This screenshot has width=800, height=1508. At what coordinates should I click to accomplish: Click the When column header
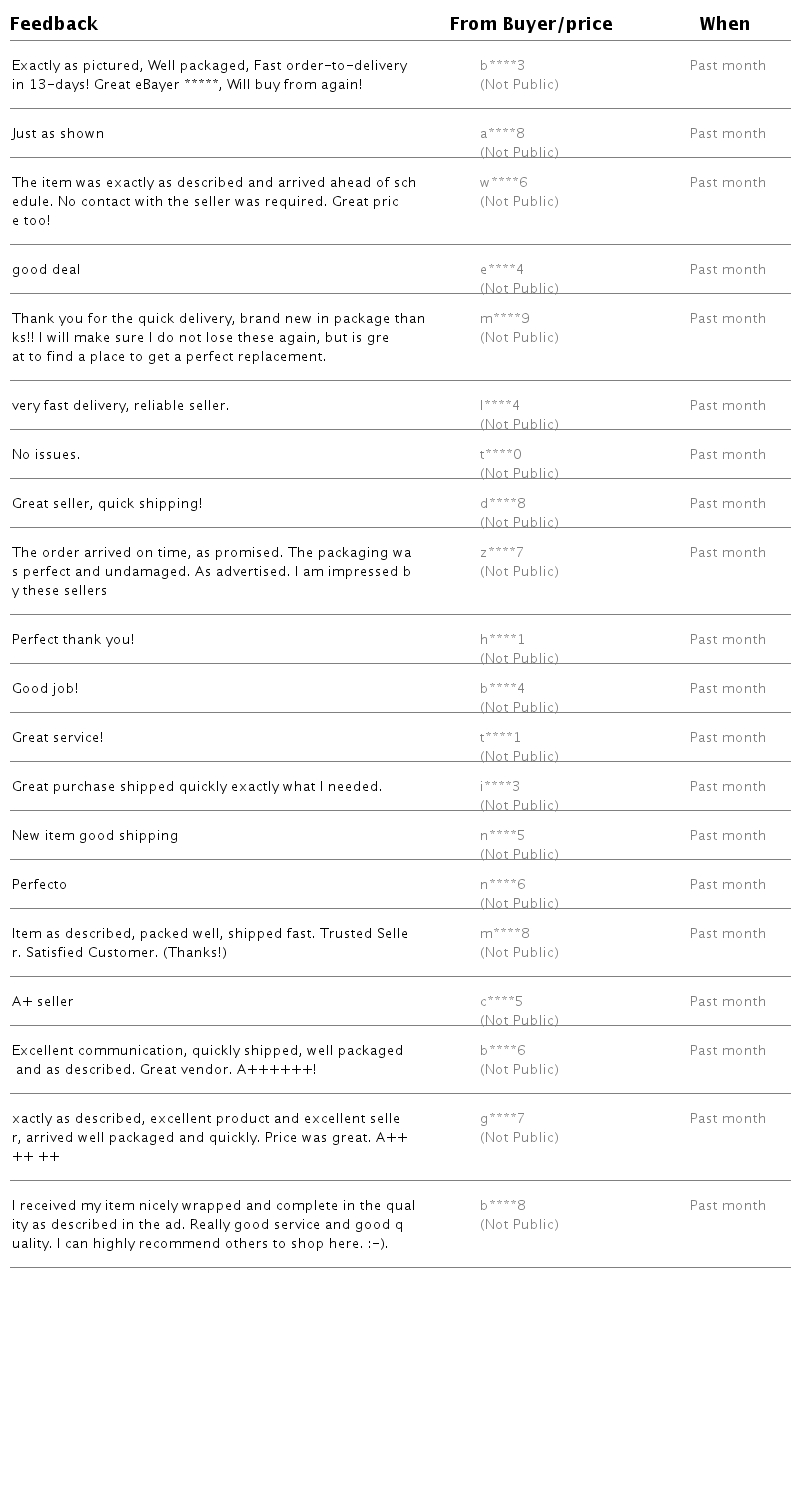[x=724, y=24]
